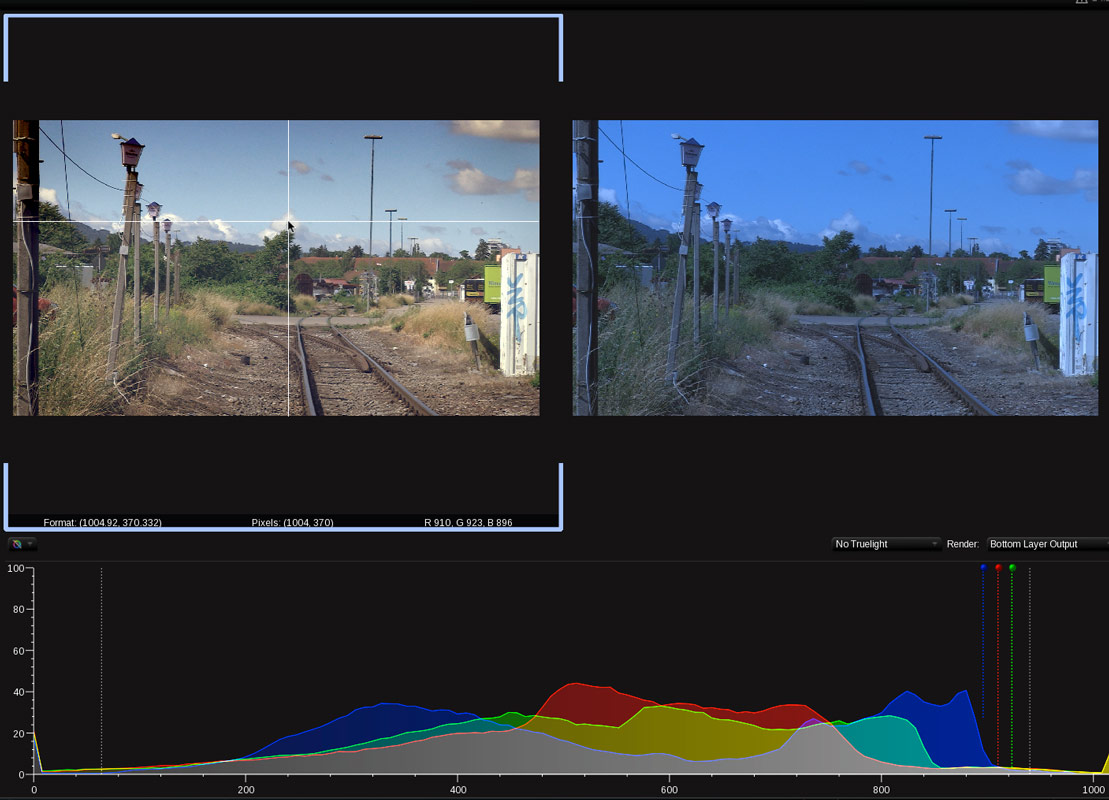Click the blue channel marker handle
Viewport: 1109px width, 800px height.
tap(983, 567)
